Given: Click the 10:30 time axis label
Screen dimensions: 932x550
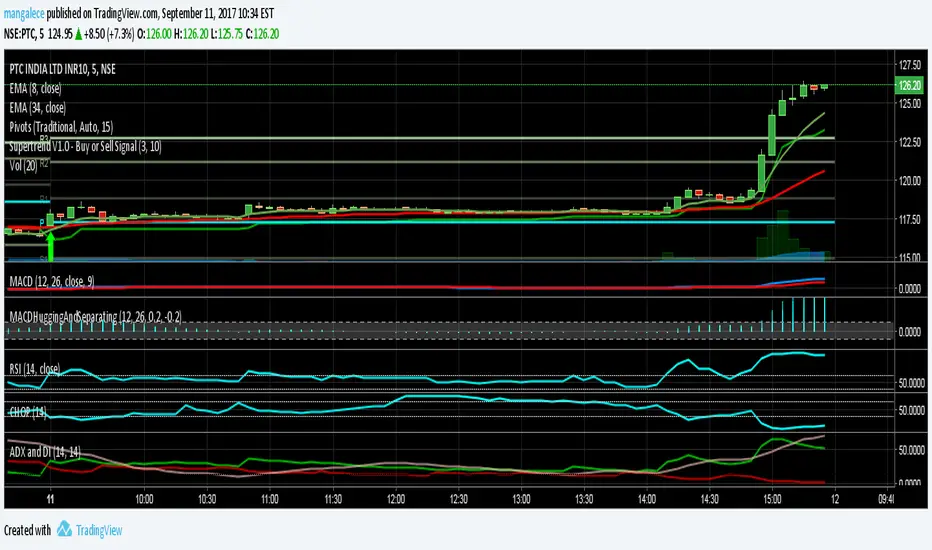Looking at the screenshot, I should coord(207,499).
